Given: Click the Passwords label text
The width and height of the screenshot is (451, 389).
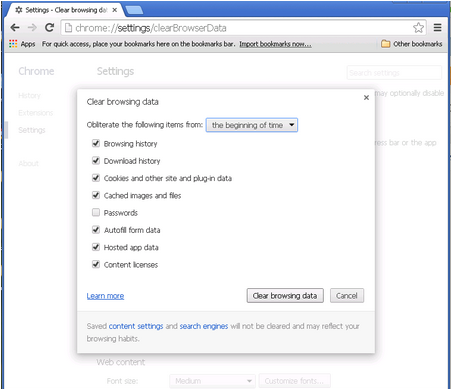Looking at the screenshot, I should click(x=121, y=213).
